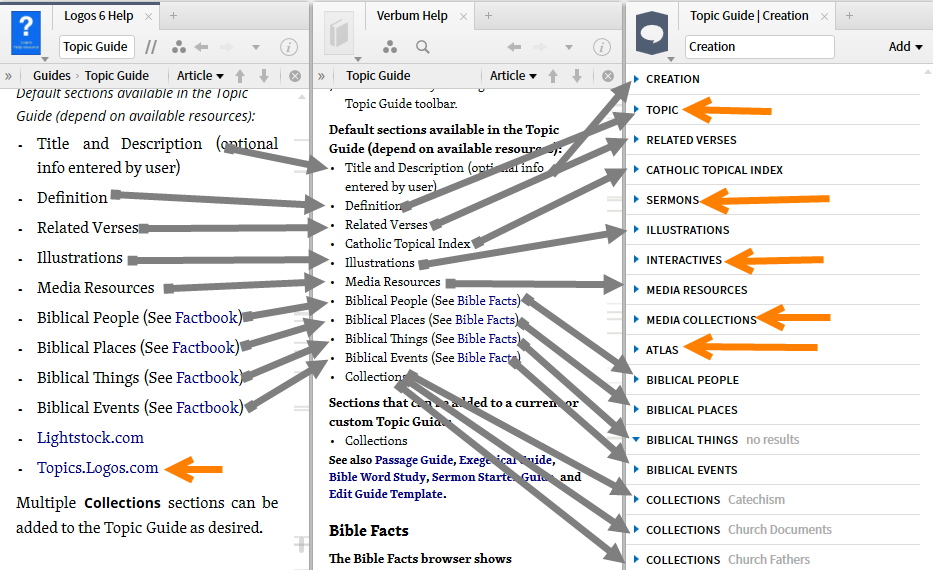Close locator bar in Logos 6 Help

pos(295,76)
